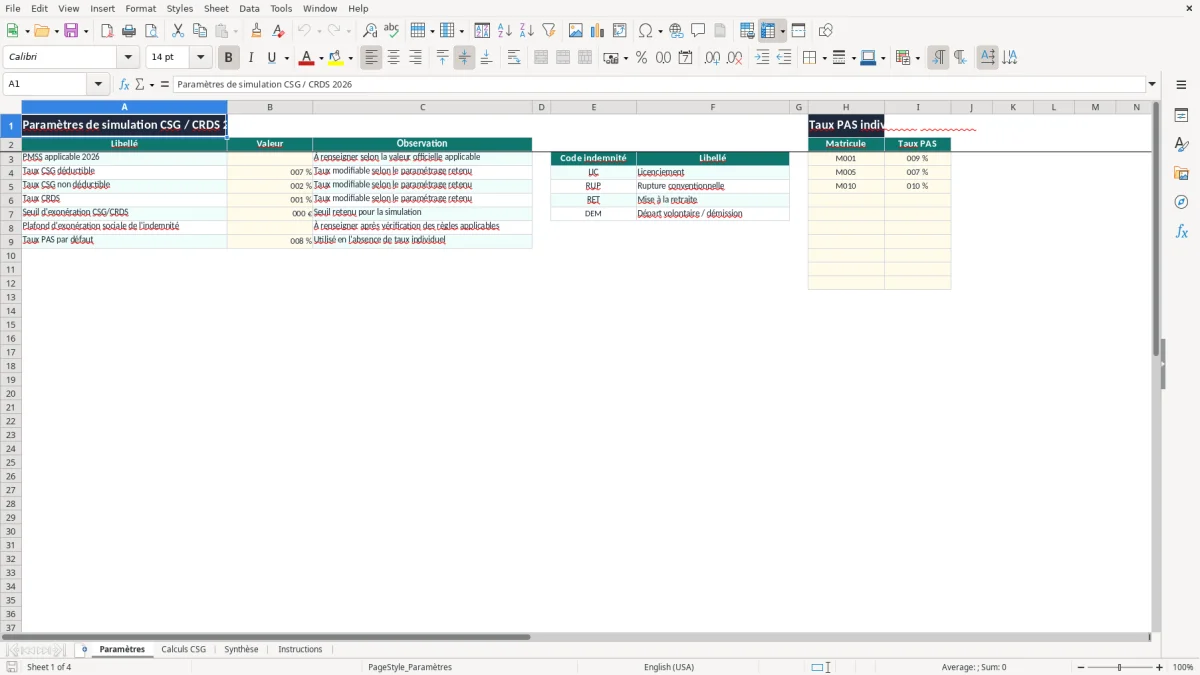1200x675 pixels.
Task: Insert a pivot table
Action: coord(620,31)
